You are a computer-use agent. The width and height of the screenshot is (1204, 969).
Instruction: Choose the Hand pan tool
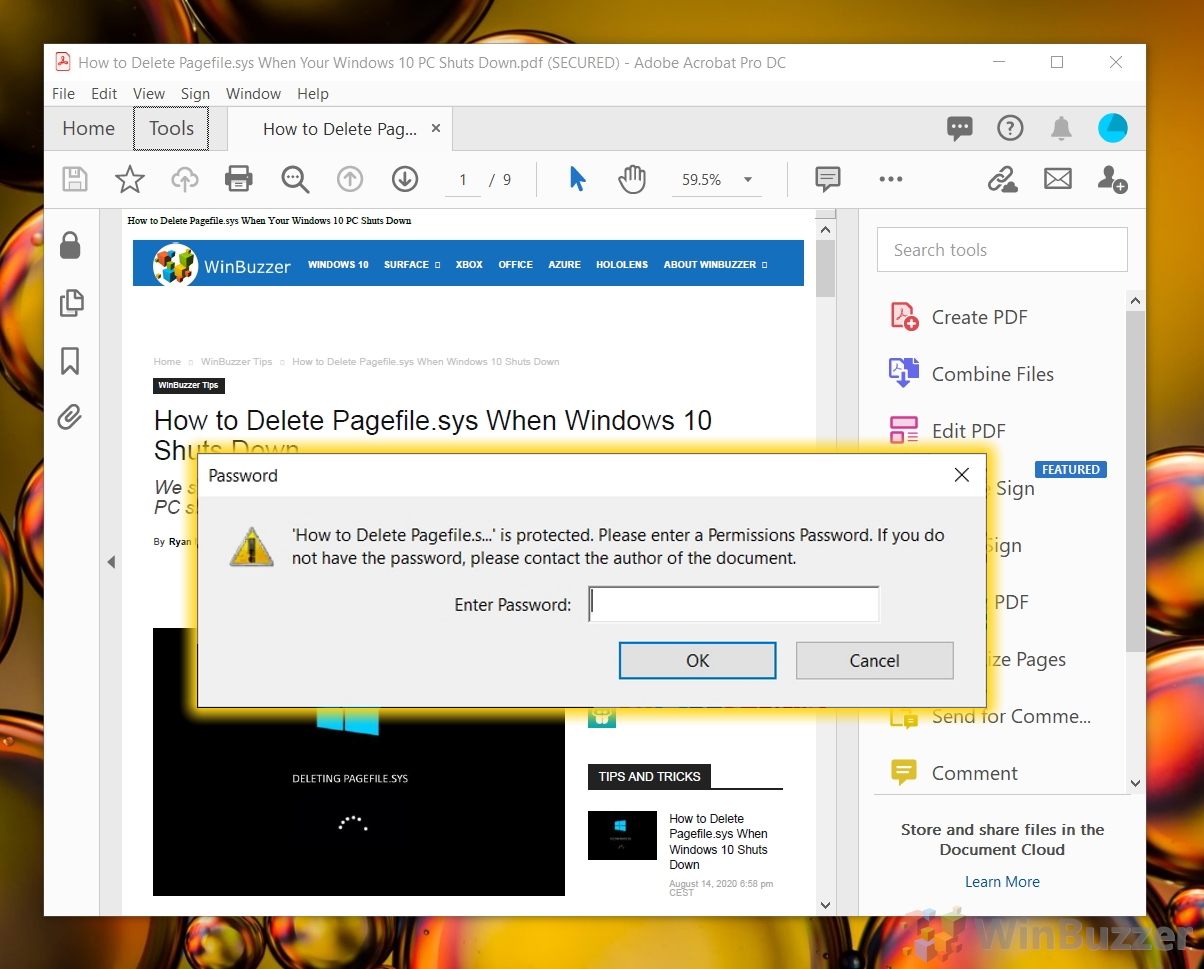[x=632, y=179]
